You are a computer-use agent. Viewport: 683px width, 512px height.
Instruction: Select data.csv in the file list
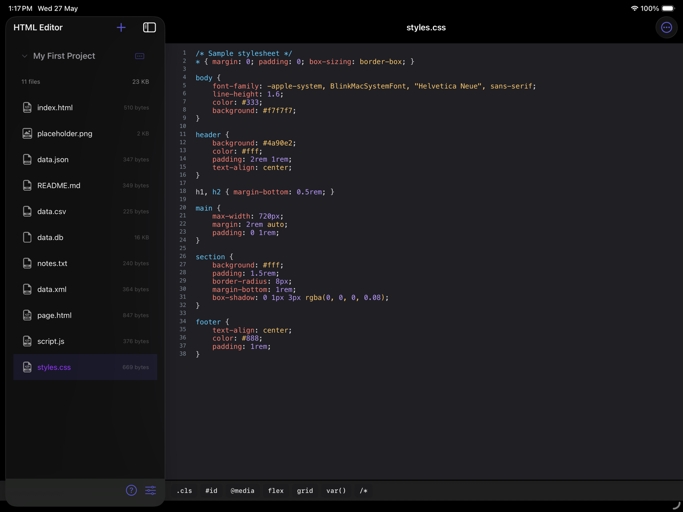pyautogui.click(x=51, y=211)
